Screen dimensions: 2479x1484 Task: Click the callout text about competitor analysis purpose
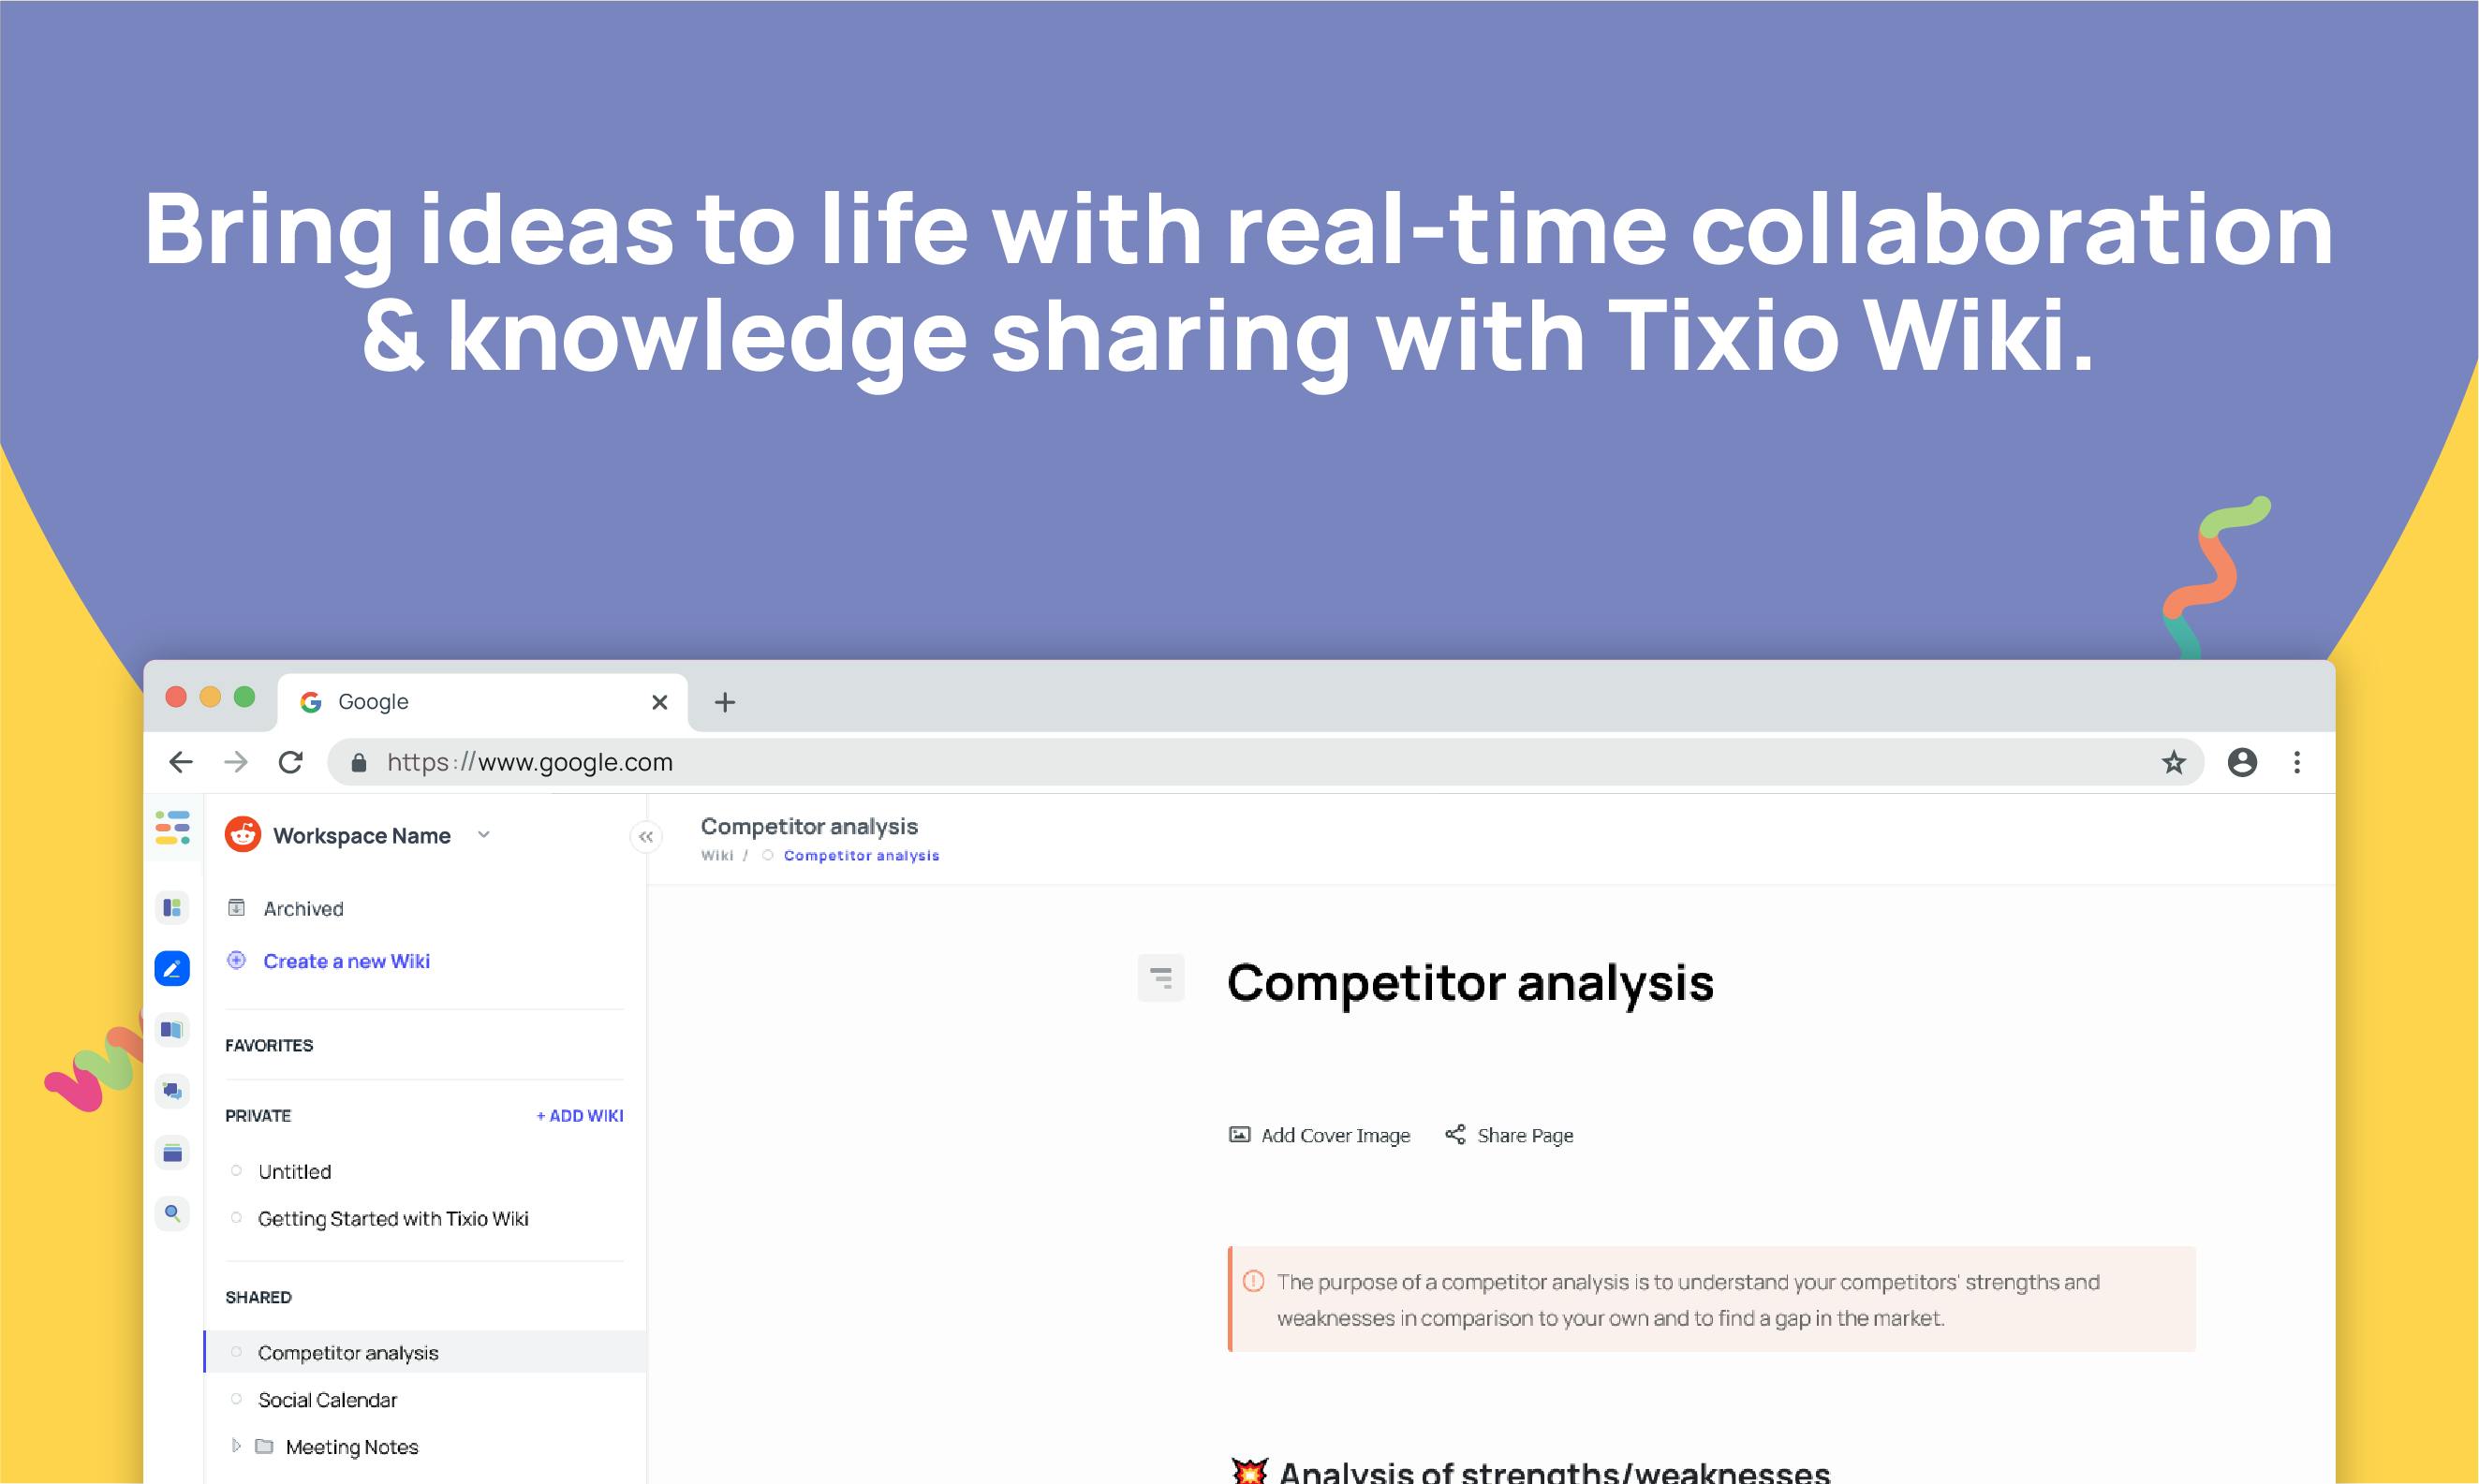(1689, 1300)
